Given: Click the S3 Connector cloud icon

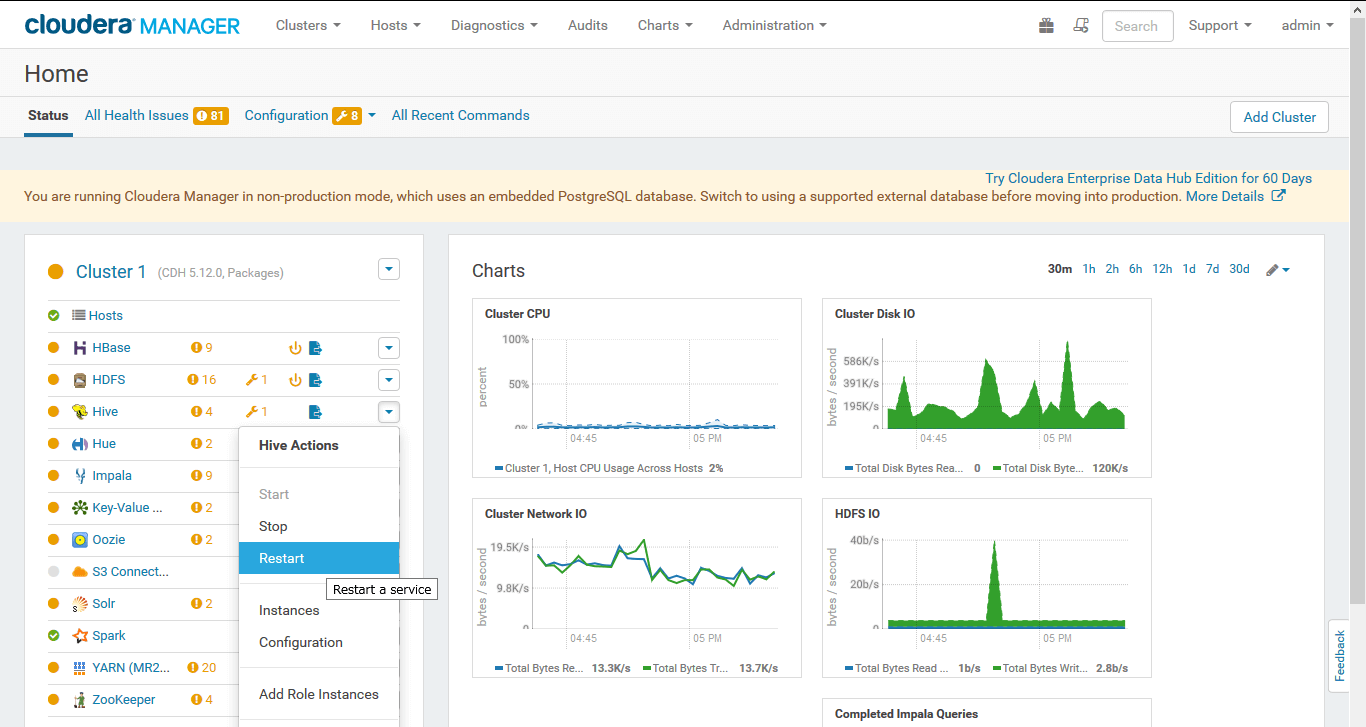Looking at the screenshot, I should [x=80, y=572].
